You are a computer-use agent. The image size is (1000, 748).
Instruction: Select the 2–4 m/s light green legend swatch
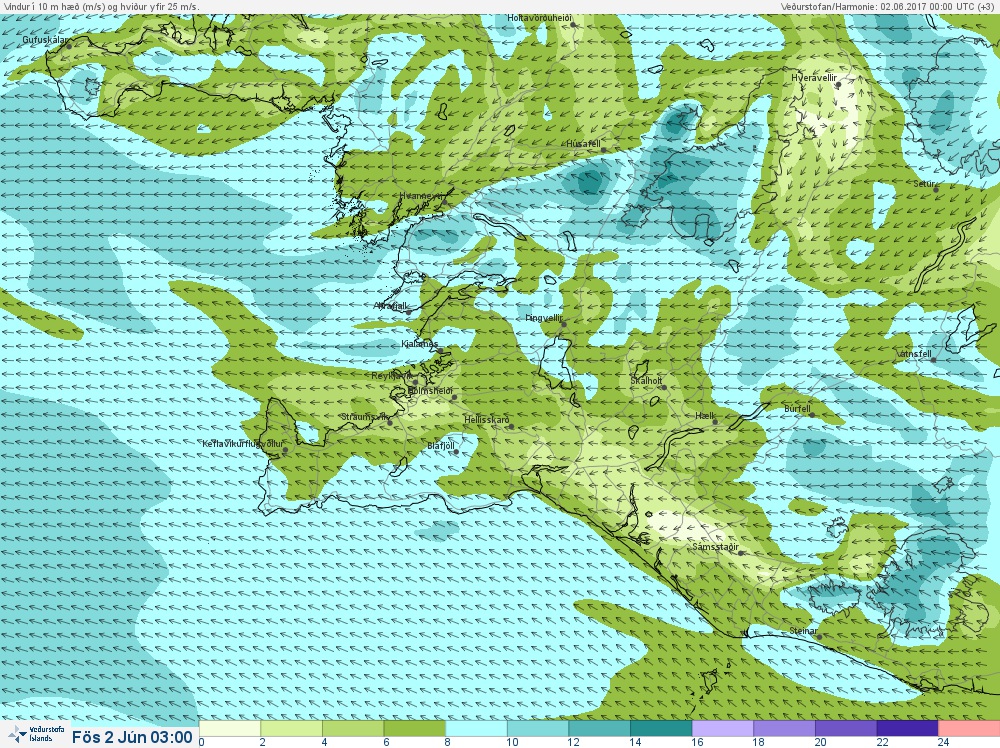(x=292, y=728)
